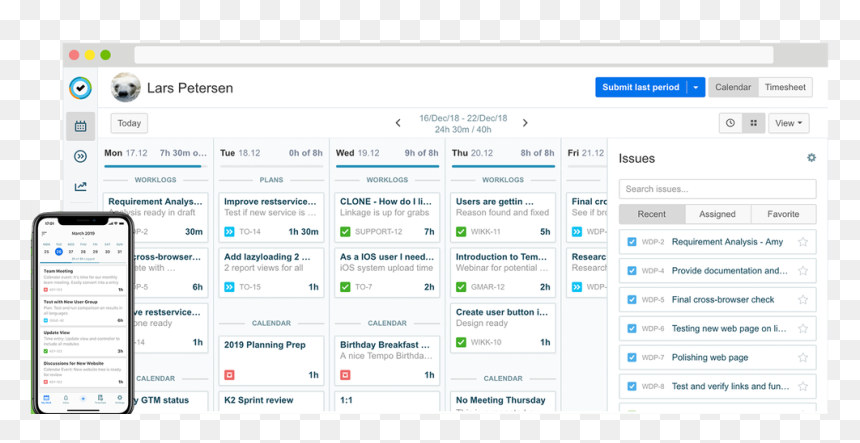Click the green check icon on WIKK-11 card
Viewport: 860px width, 443px height.
[x=461, y=232]
